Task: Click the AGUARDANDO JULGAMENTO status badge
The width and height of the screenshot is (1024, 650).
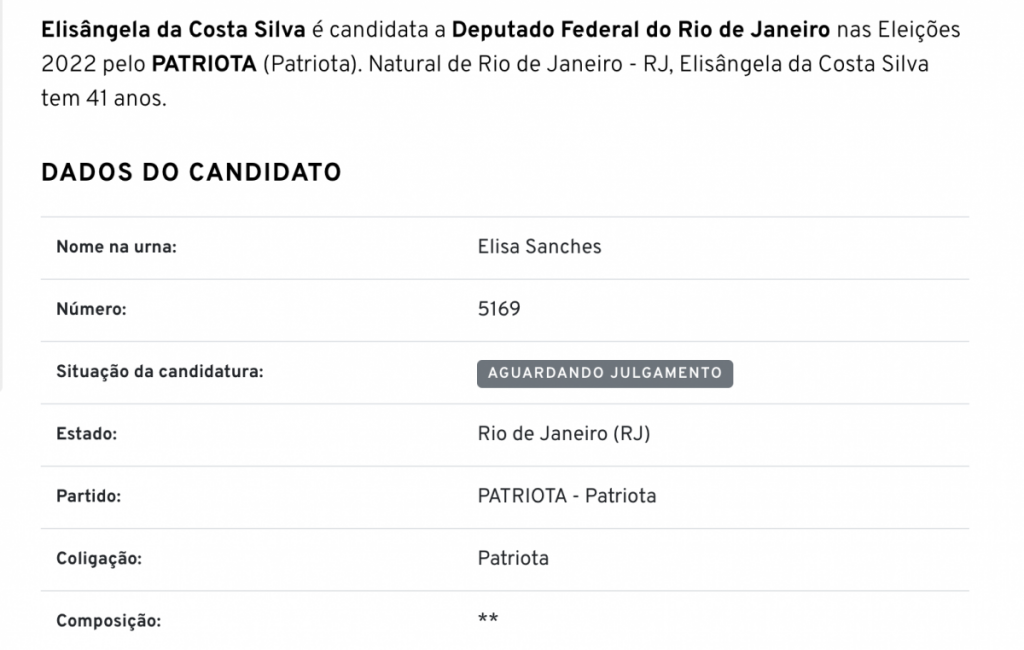Action: pyautogui.click(x=605, y=373)
